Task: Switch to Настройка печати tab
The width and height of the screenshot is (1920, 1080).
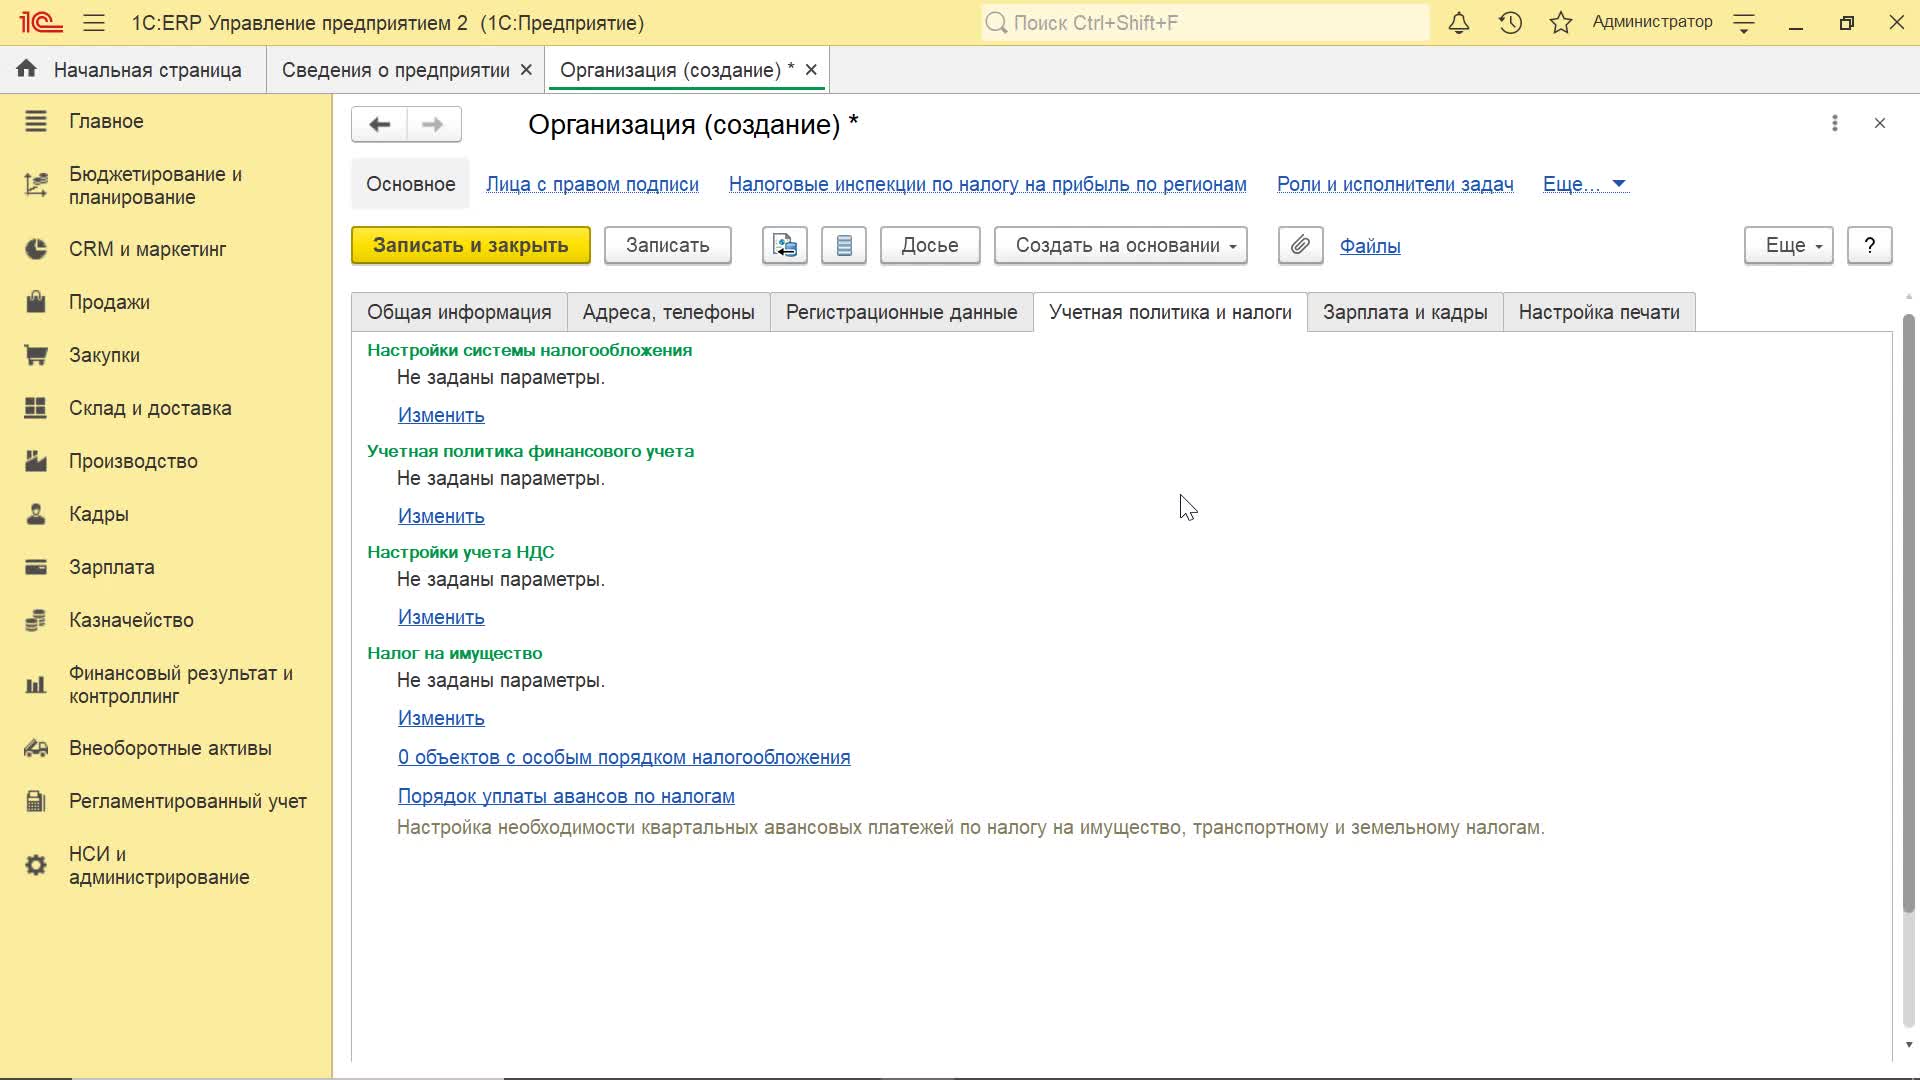Action: coord(1599,312)
